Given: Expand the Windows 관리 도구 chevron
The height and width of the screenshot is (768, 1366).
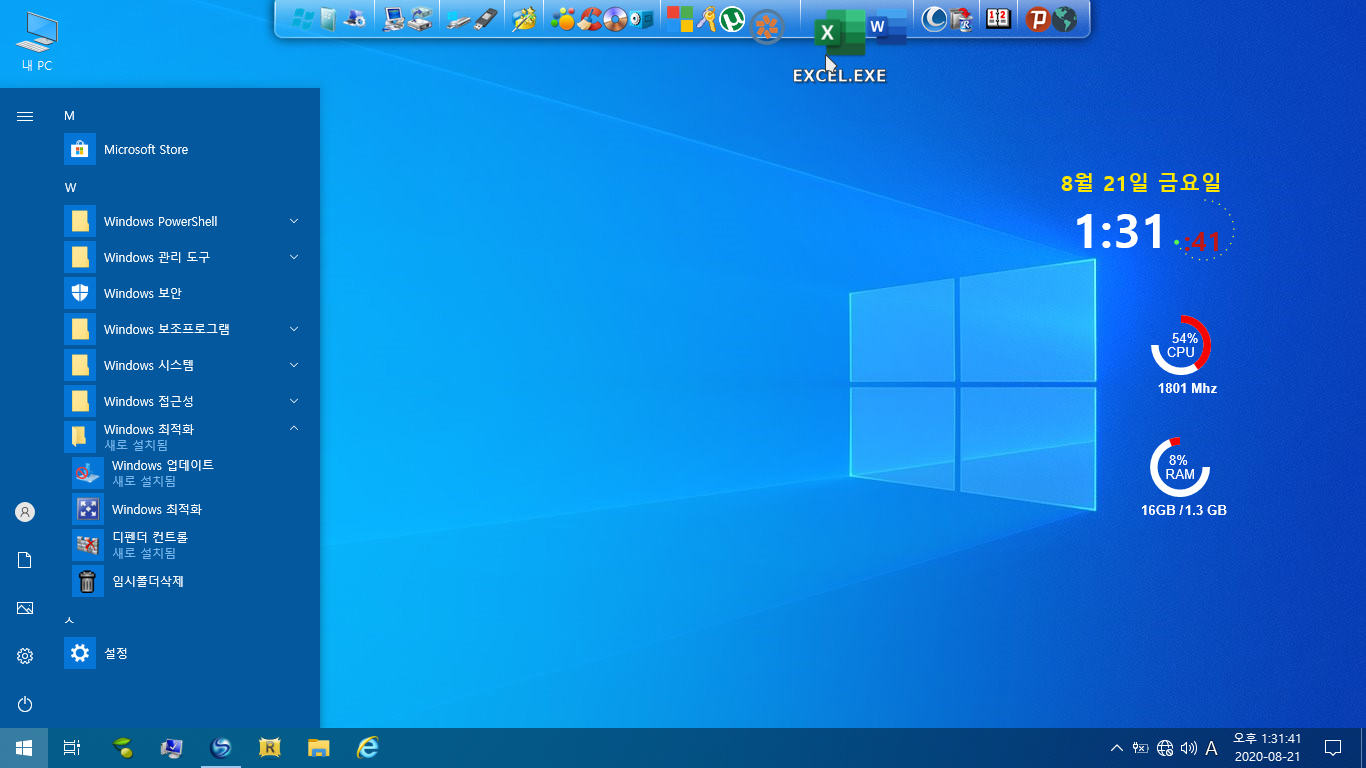Looking at the screenshot, I should pos(294,257).
